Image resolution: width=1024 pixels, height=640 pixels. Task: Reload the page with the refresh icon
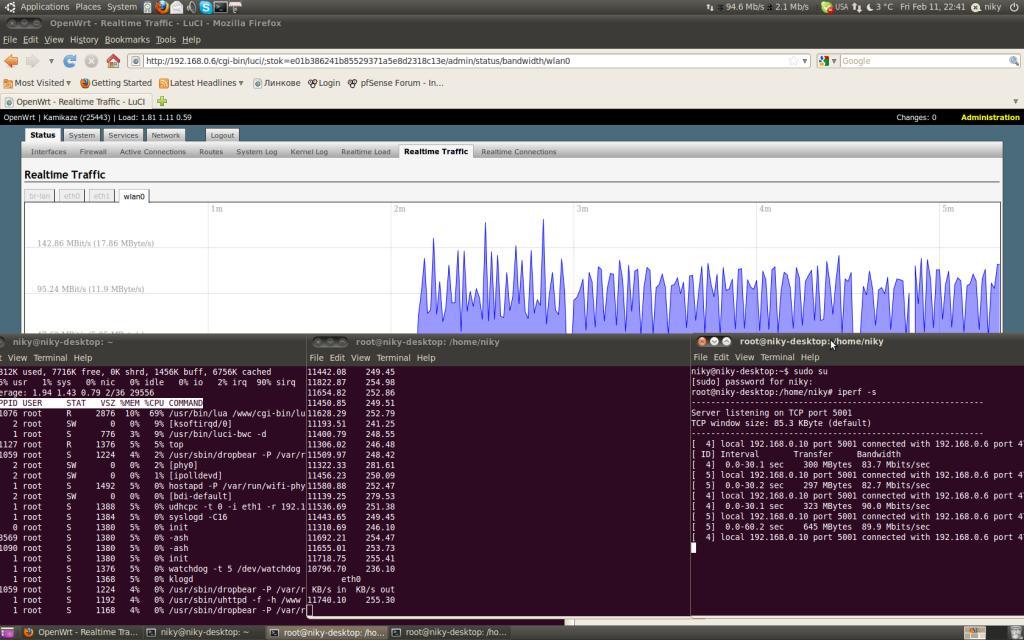(x=70, y=61)
